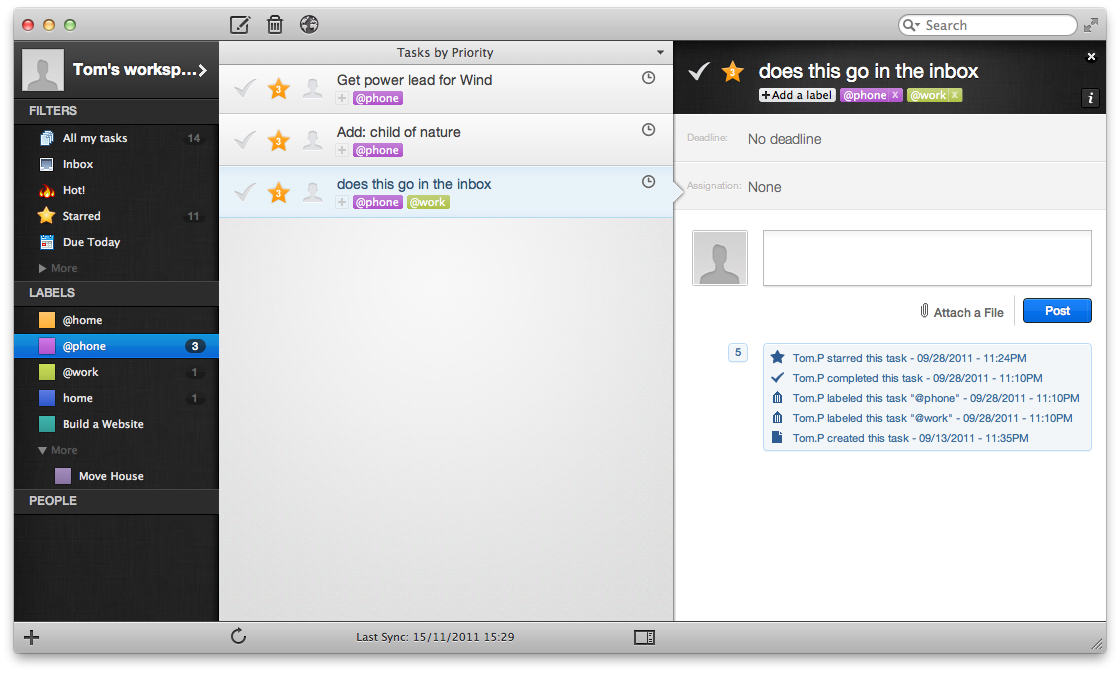This screenshot has width=1120, height=673.
Task: Open info icon in task detail header
Action: tap(1090, 99)
